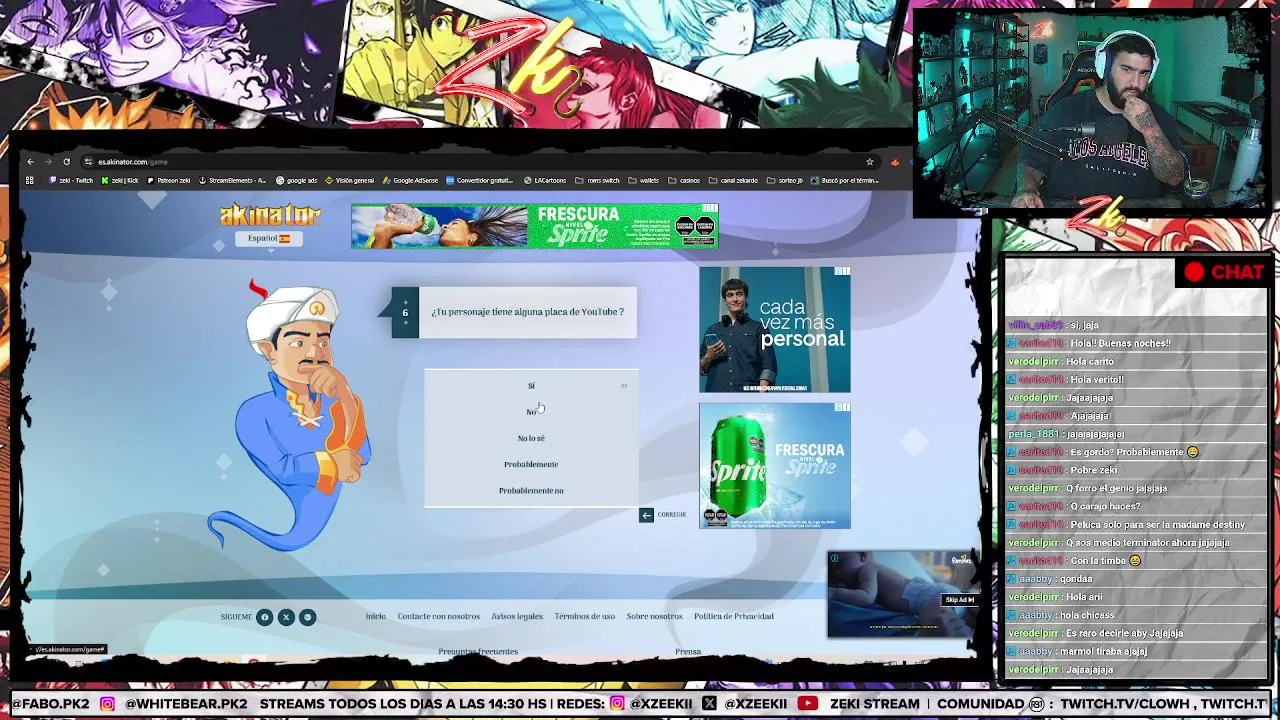Open the 'Buscó por el término' bookmark
This screenshot has height=720, width=1280.
pos(845,181)
